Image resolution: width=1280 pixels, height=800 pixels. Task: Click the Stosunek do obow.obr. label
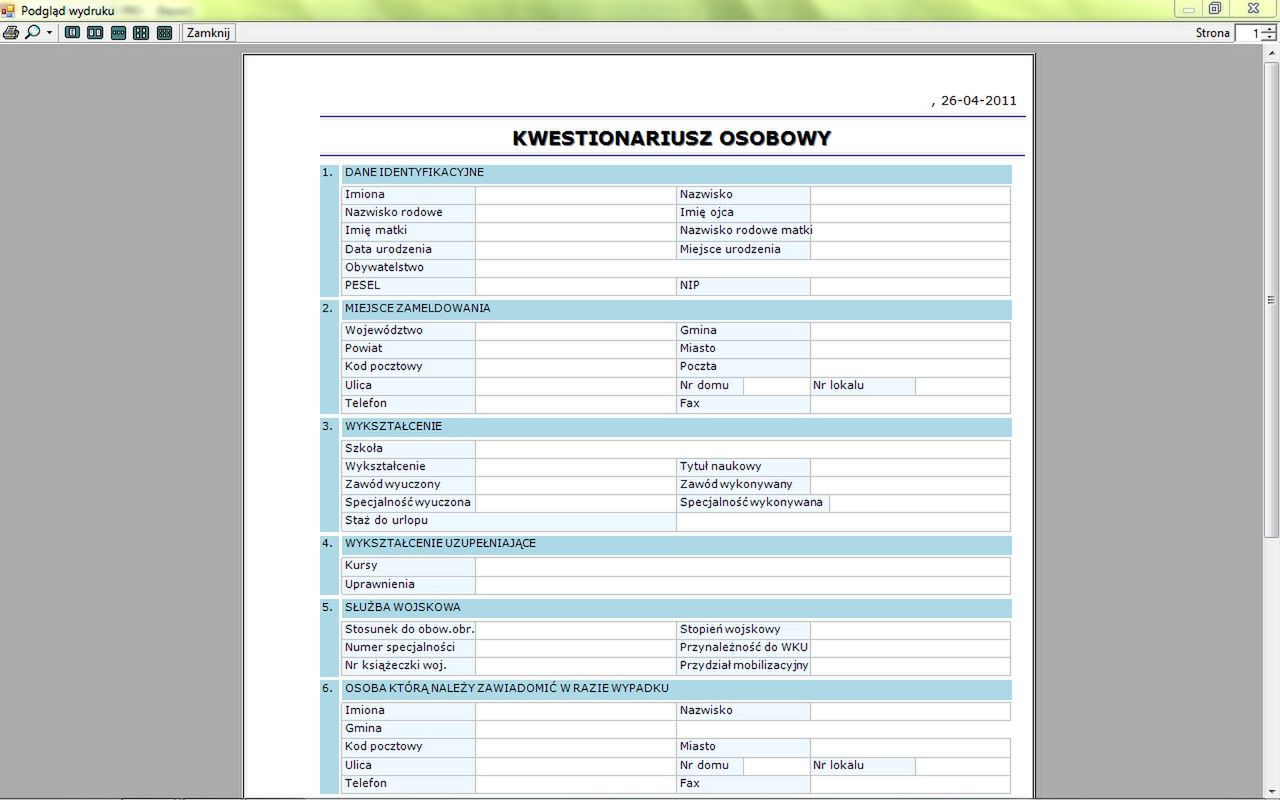coord(410,629)
